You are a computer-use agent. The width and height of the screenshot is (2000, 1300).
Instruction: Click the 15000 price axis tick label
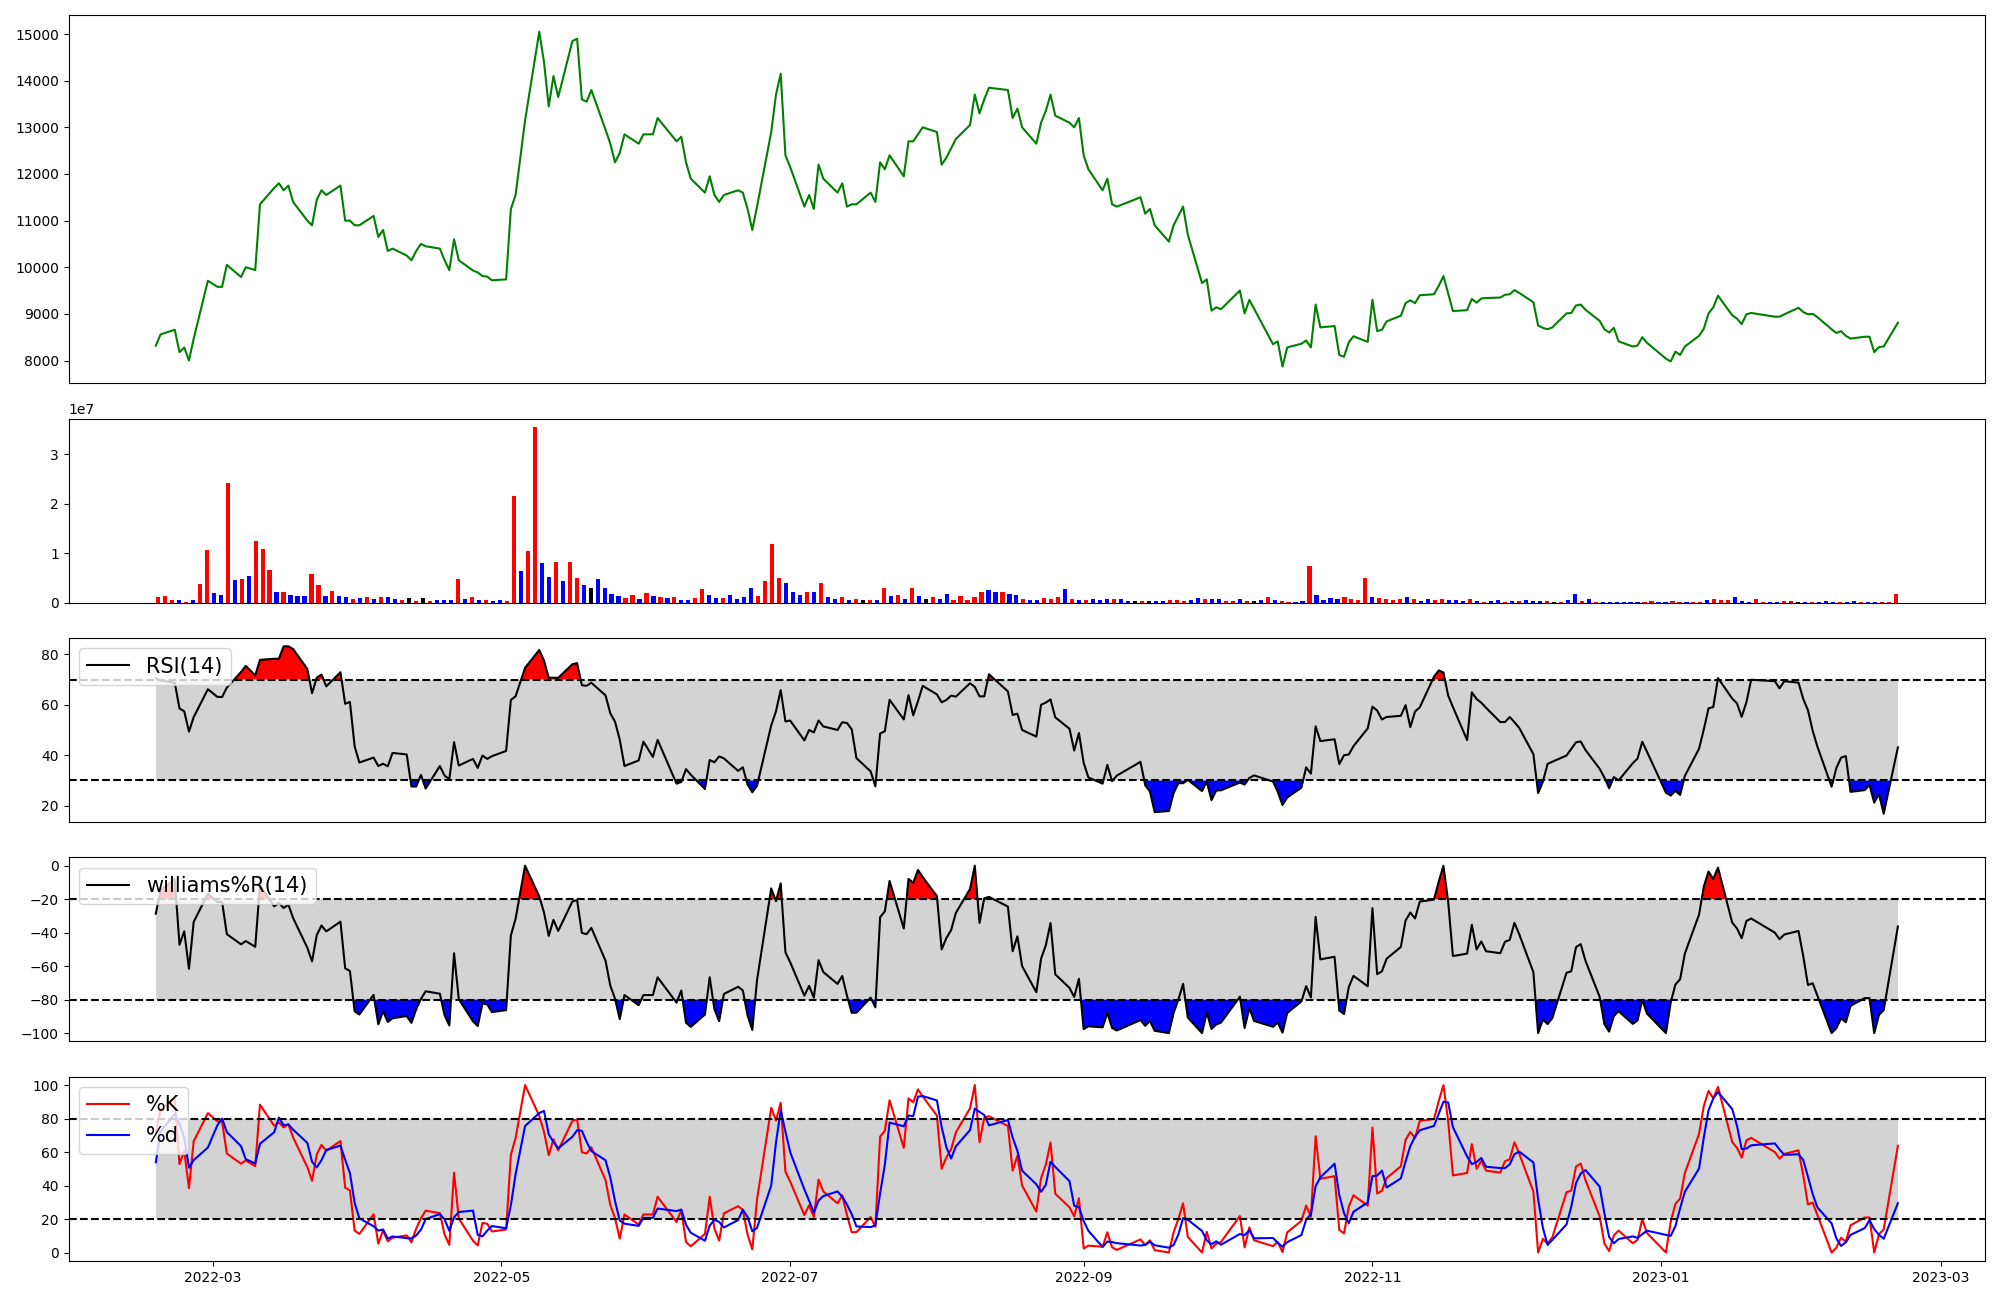point(37,35)
